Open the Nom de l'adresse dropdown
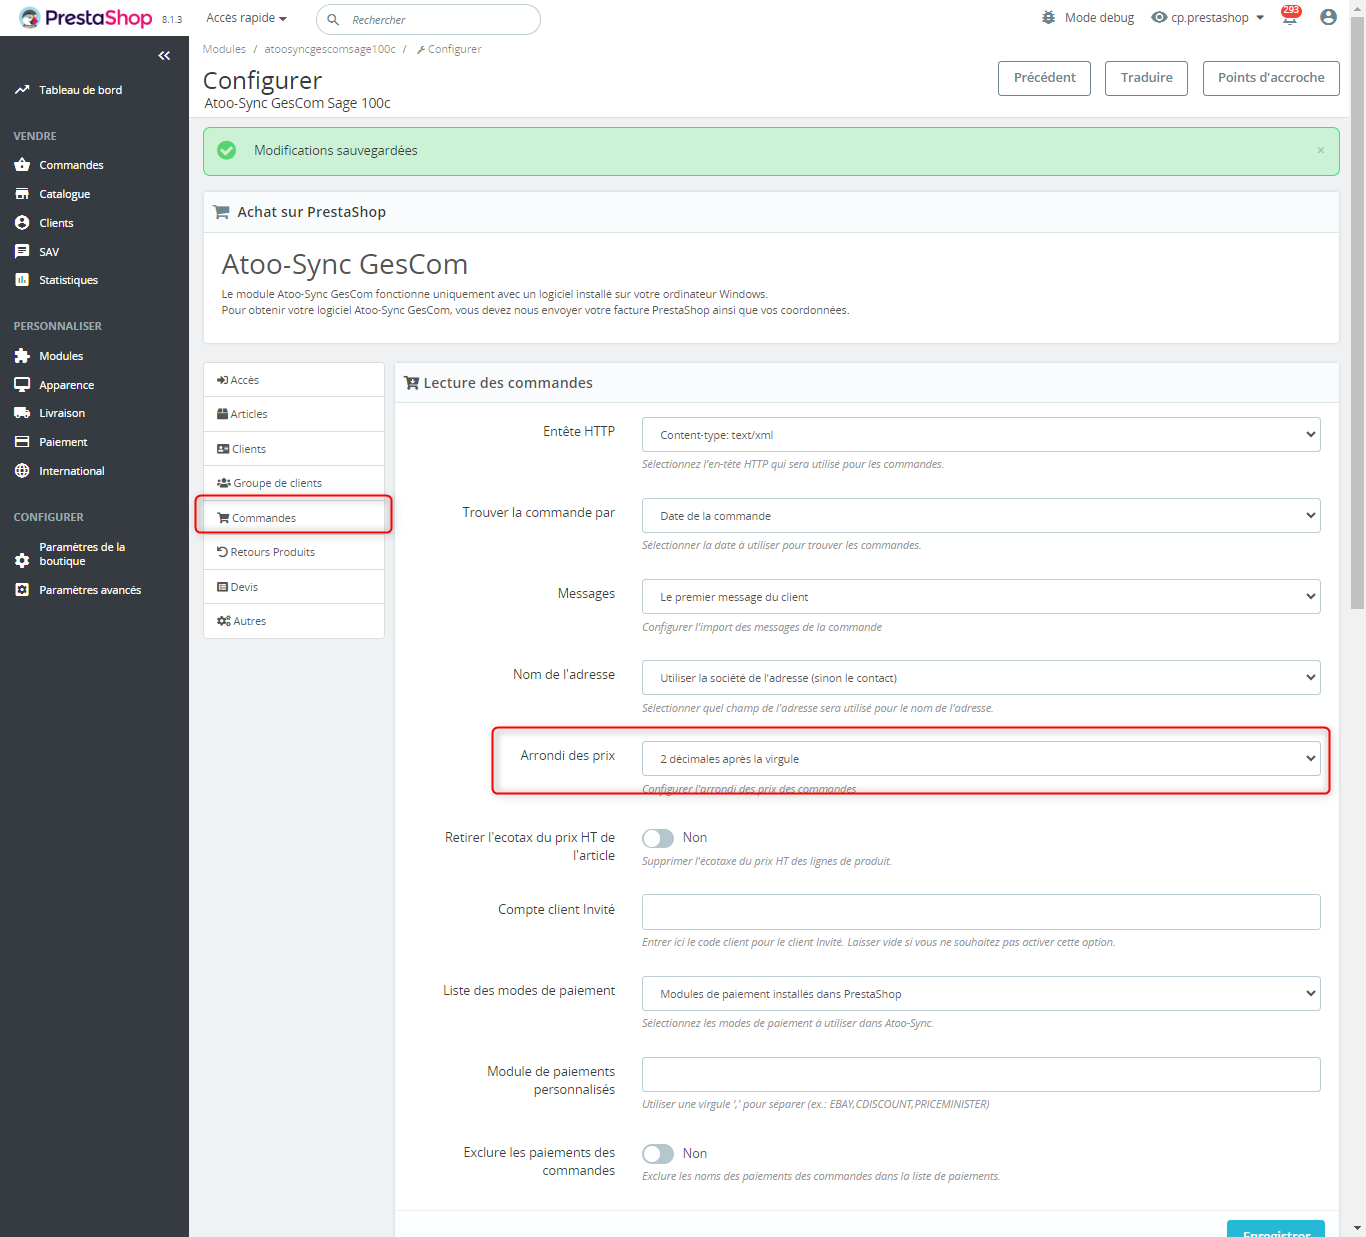Image resolution: width=1366 pixels, height=1237 pixels. 981,678
